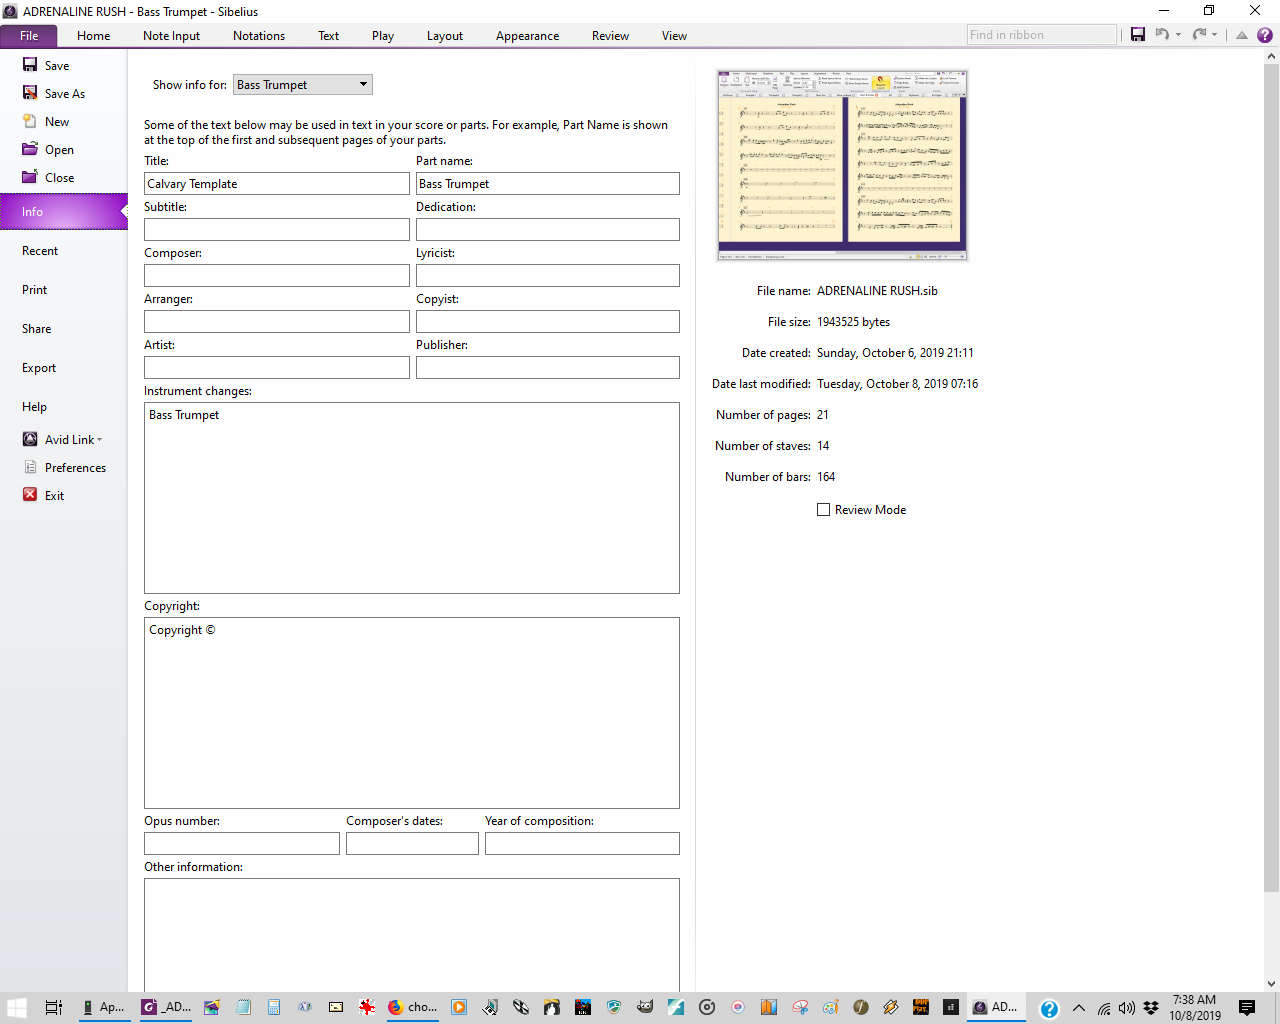Open the Text ribbon tab
Screen dimensions: 1280x1024
328,35
